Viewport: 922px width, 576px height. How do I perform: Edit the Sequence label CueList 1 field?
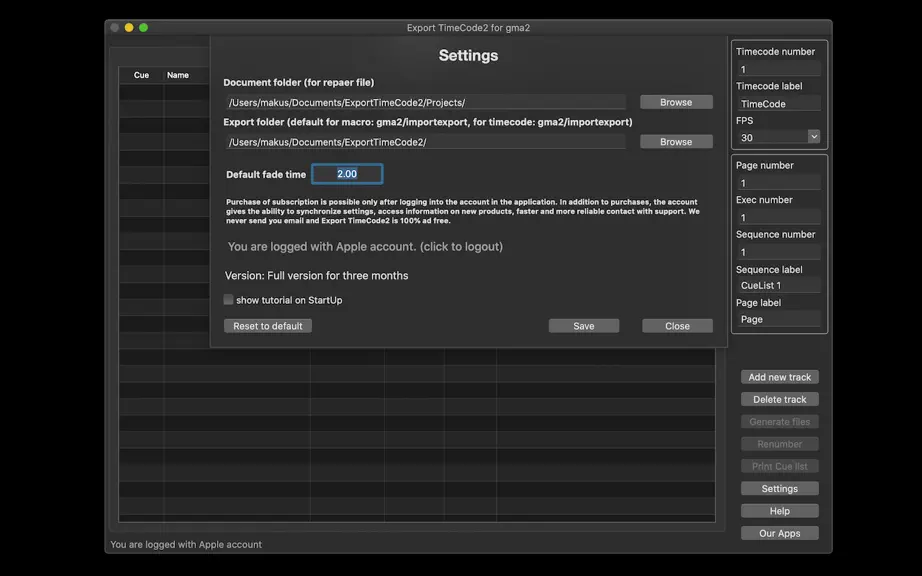[779, 285]
